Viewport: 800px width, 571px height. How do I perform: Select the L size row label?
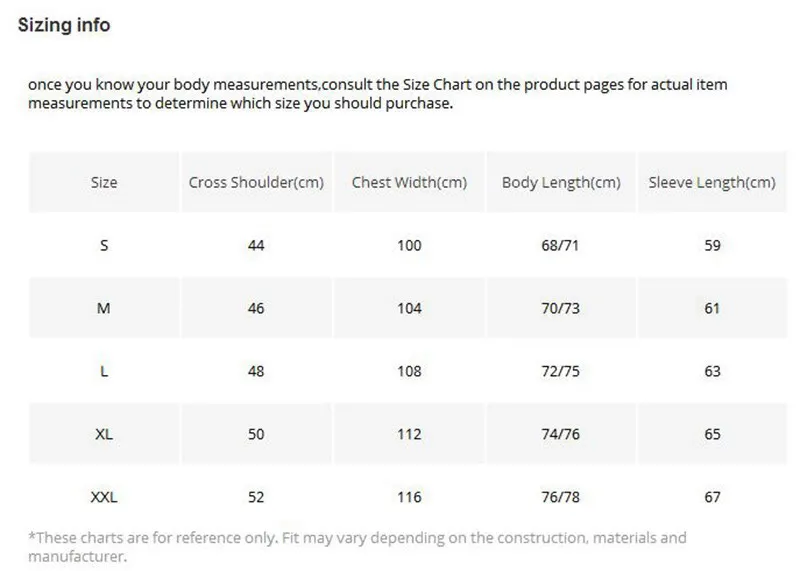tap(104, 371)
